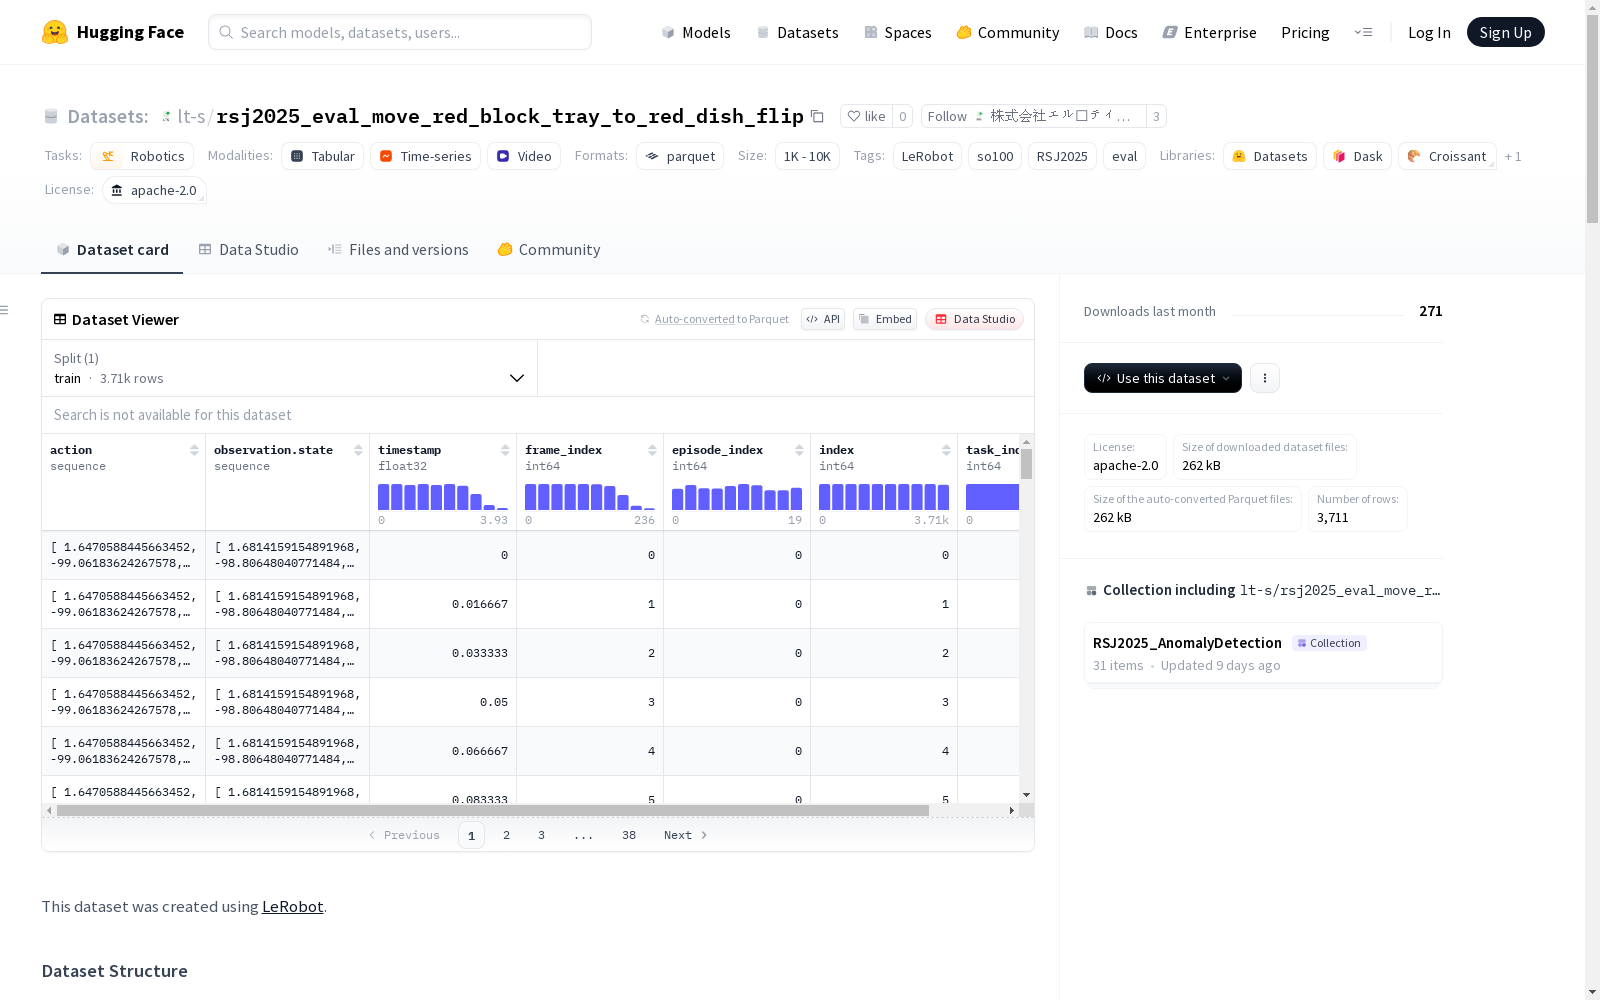The width and height of the screenshot is (1600, 1000).
Task: Click the table horizontal scrollbar
Action: (492, 810)
